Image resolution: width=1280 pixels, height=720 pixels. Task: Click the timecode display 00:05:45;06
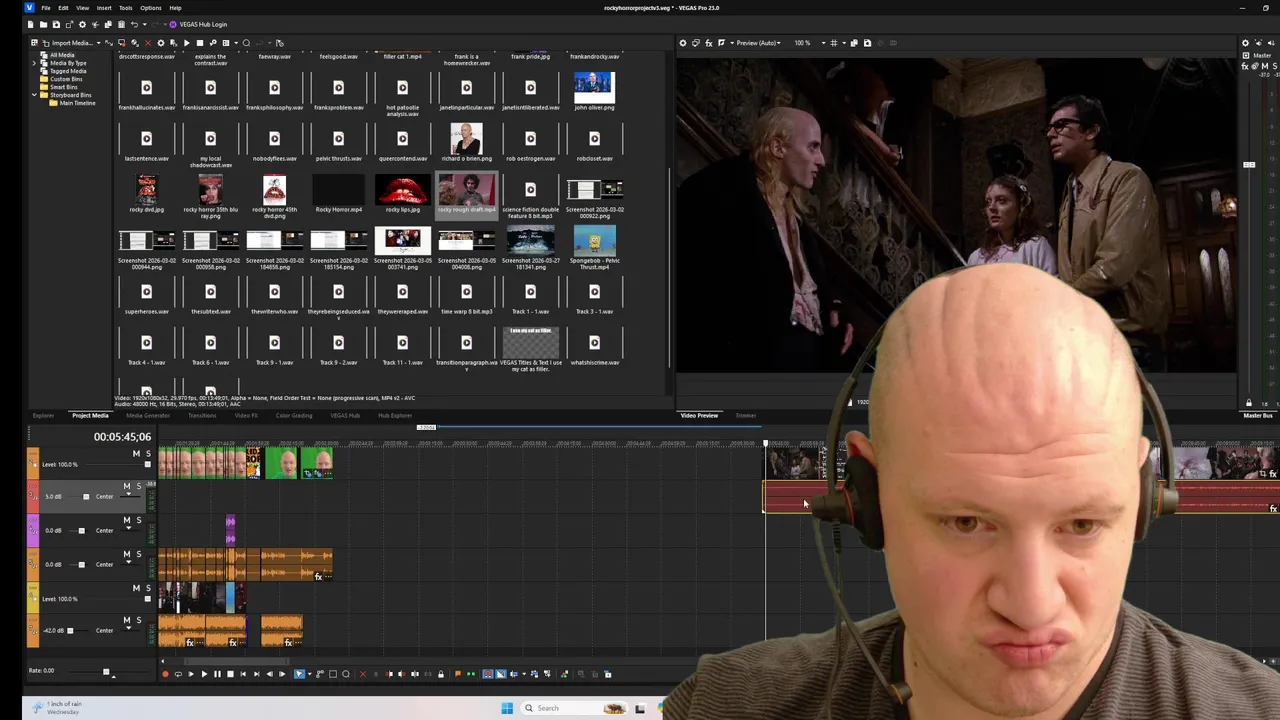click(x=122, y=437)
